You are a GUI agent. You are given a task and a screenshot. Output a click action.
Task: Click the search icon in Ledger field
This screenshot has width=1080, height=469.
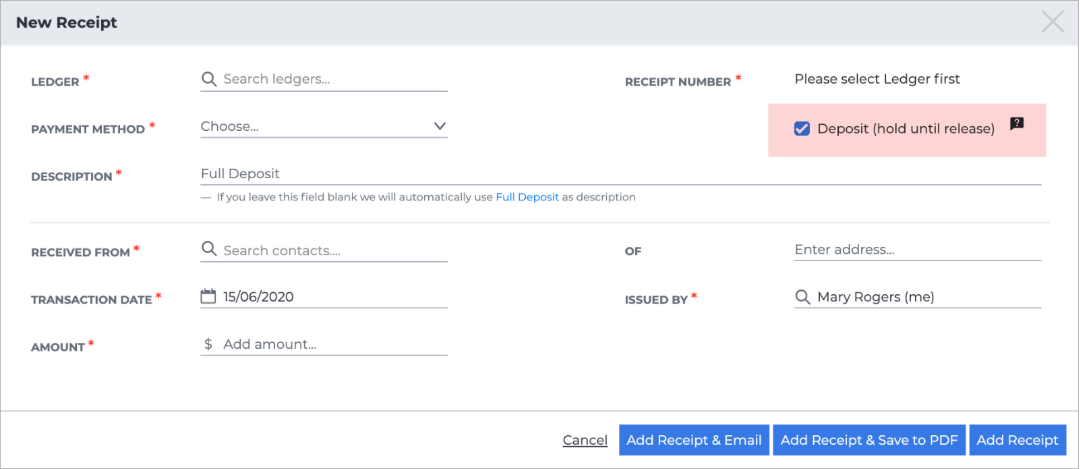click(209, 79)
